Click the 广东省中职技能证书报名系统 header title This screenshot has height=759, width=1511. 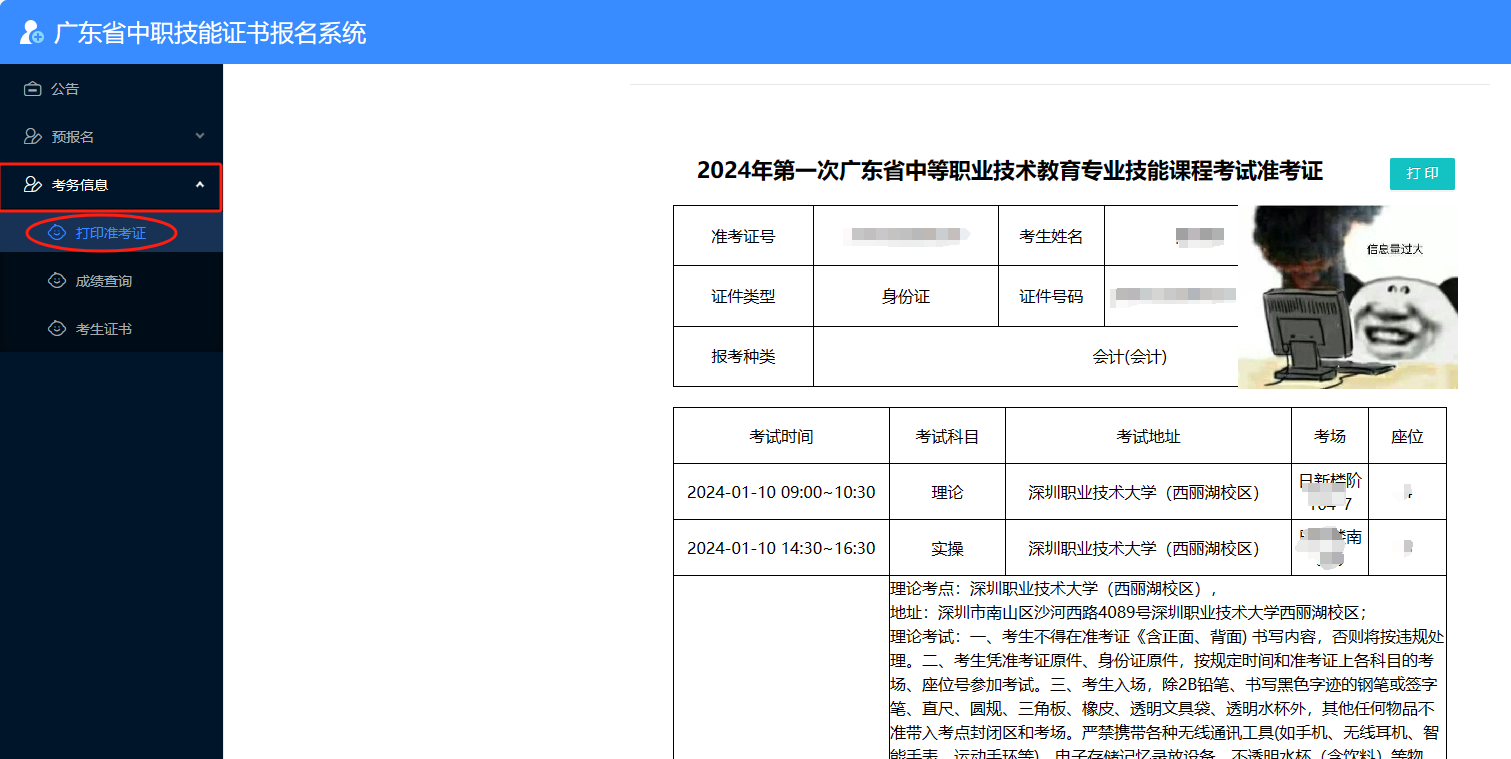point(210,33)
